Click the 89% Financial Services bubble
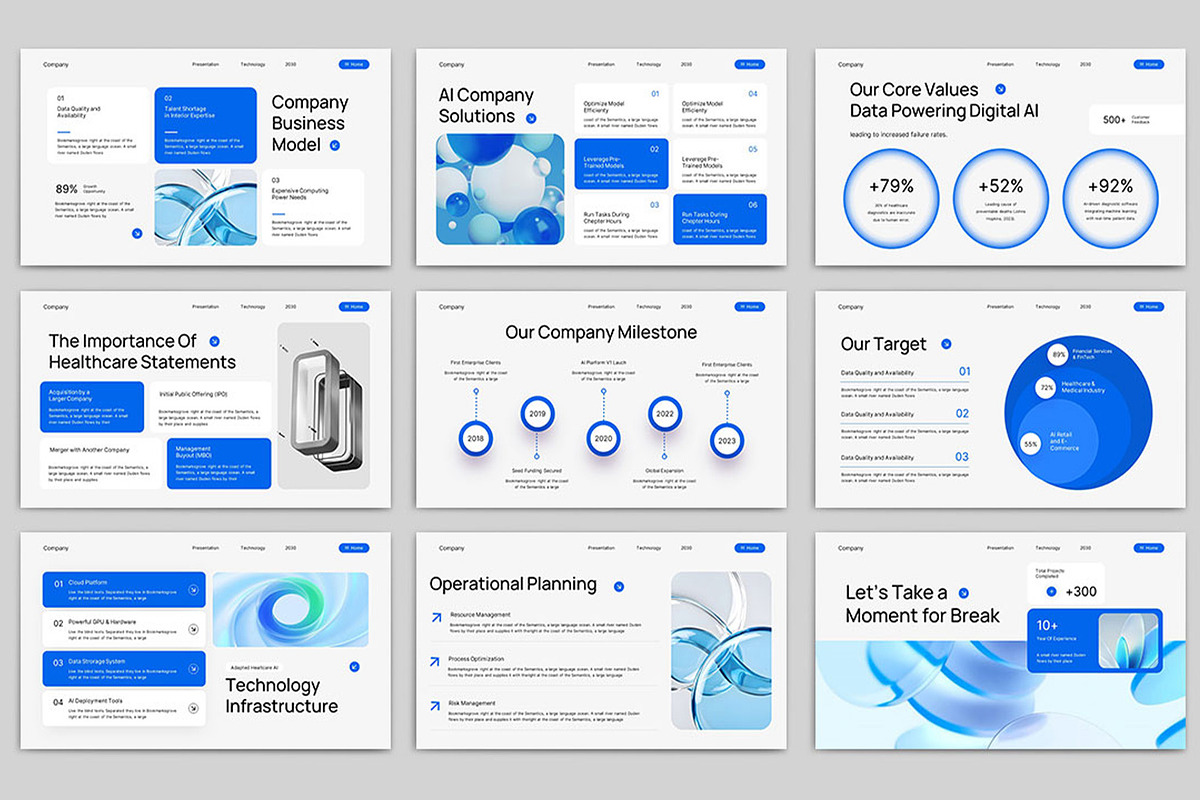Viewport: 1200px width, 800px height. click(x=1059, y=355)
